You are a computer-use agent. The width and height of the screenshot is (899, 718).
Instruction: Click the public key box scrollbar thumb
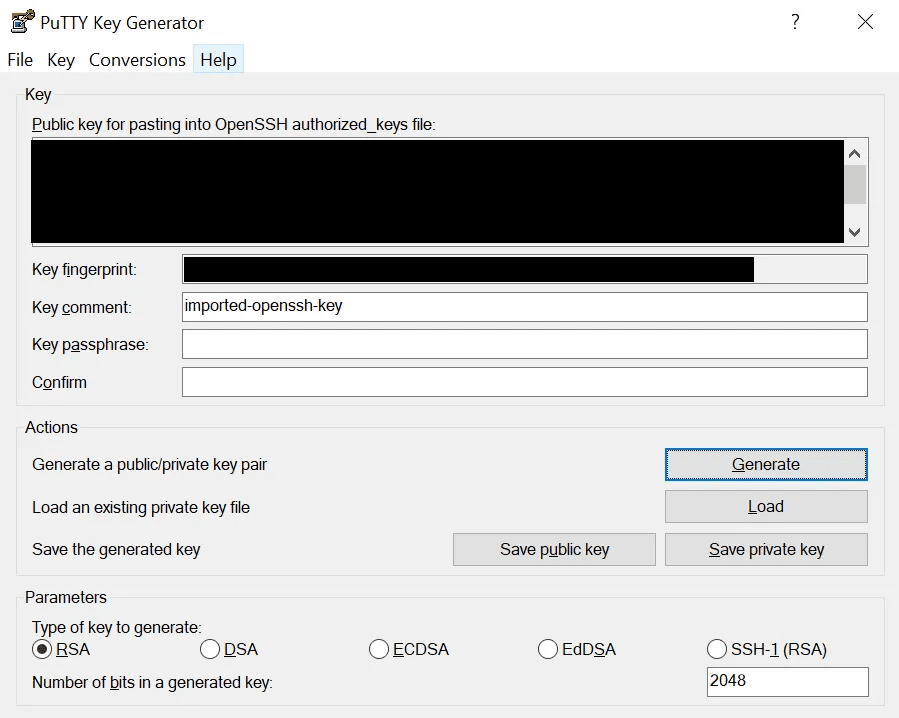click(x=855, y=185)
